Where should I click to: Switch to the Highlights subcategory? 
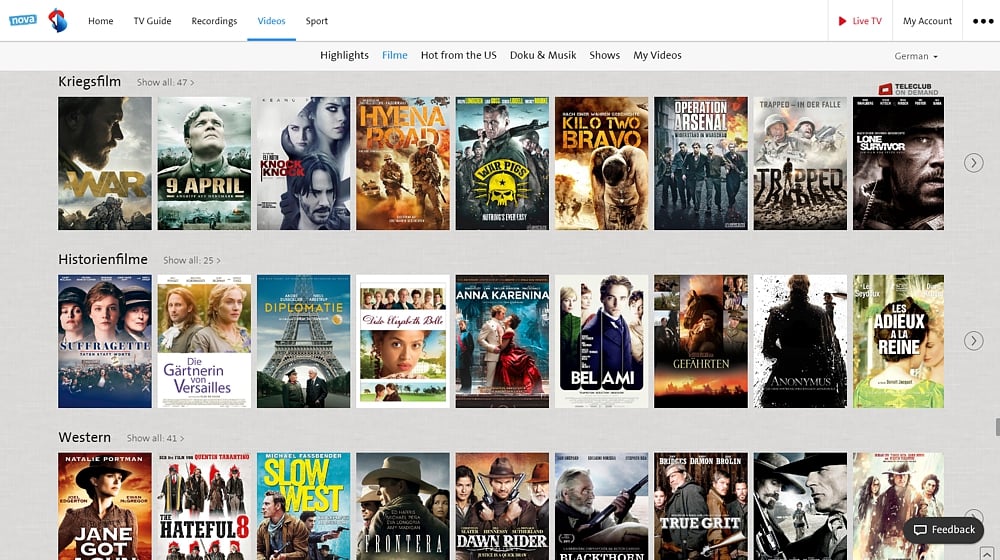(344, 55)
